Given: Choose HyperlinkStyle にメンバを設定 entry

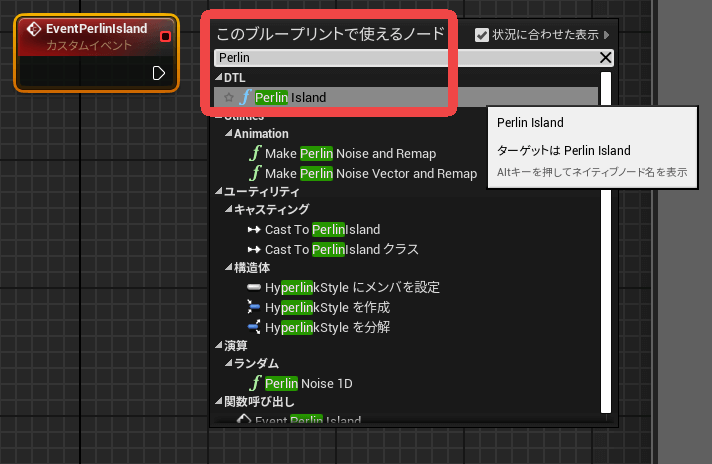Looking at the screenshot, I should click(x=352, y=288).
